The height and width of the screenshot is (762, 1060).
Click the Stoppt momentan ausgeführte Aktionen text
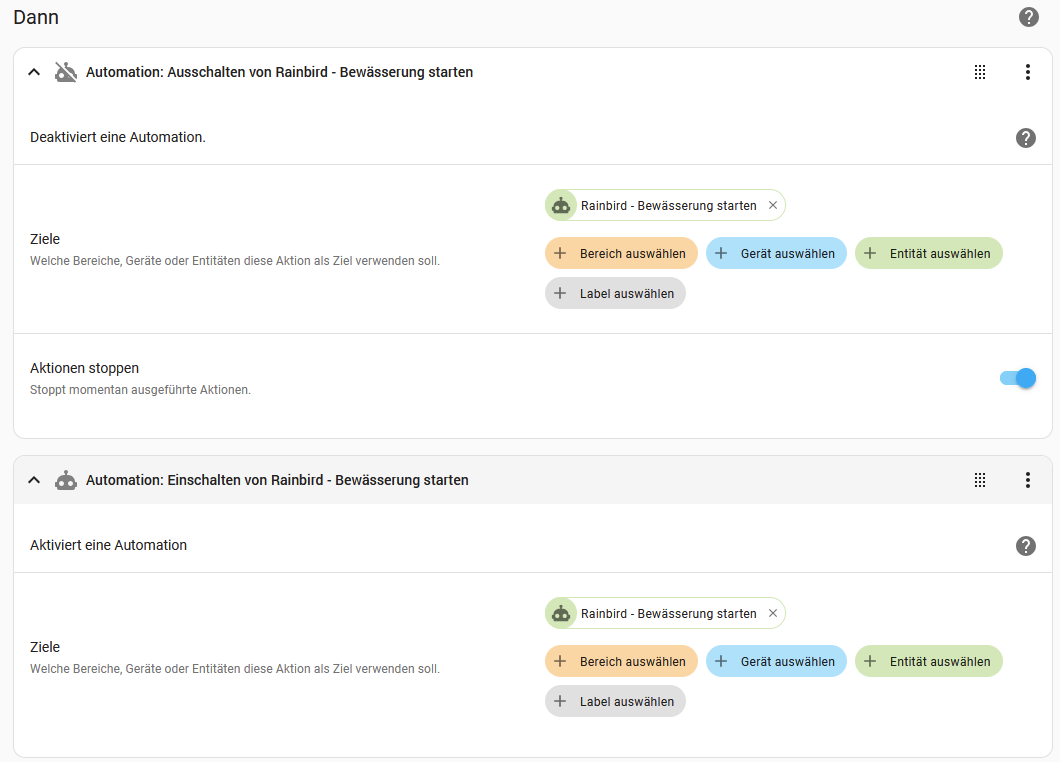click(x=140, y=390)
